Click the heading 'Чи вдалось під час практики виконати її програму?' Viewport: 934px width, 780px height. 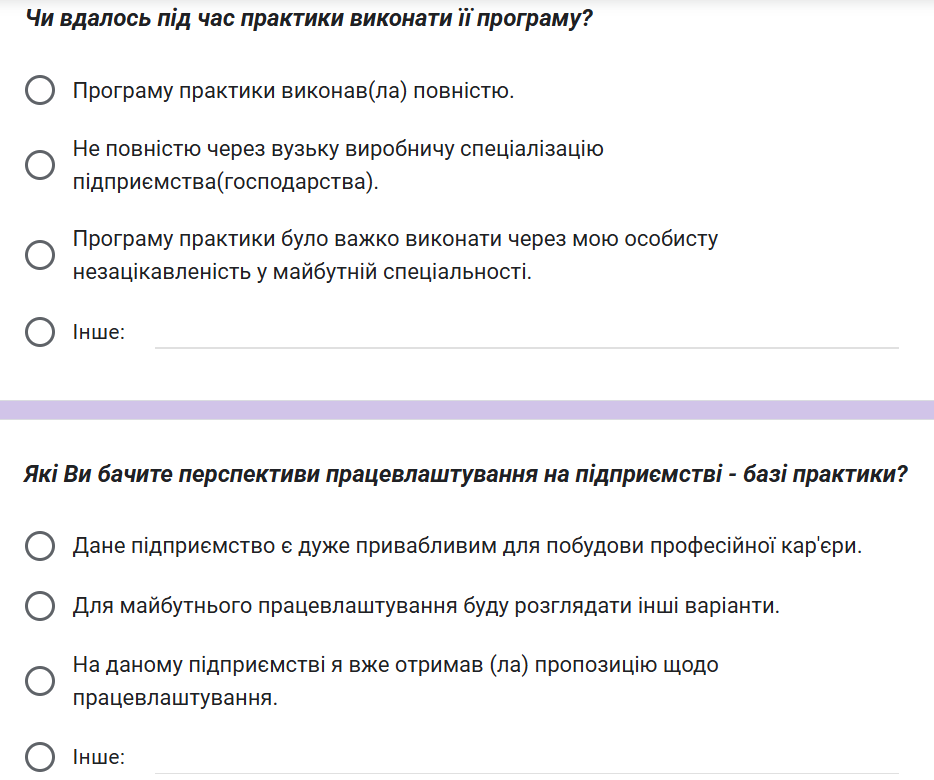pos(309,19)
